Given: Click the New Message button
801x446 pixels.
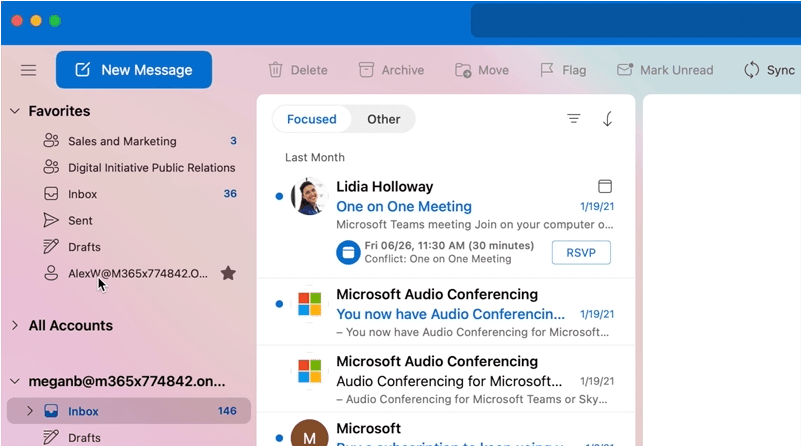Looking at the screenshot, I should pyautogui.click(x=134, y=70).
